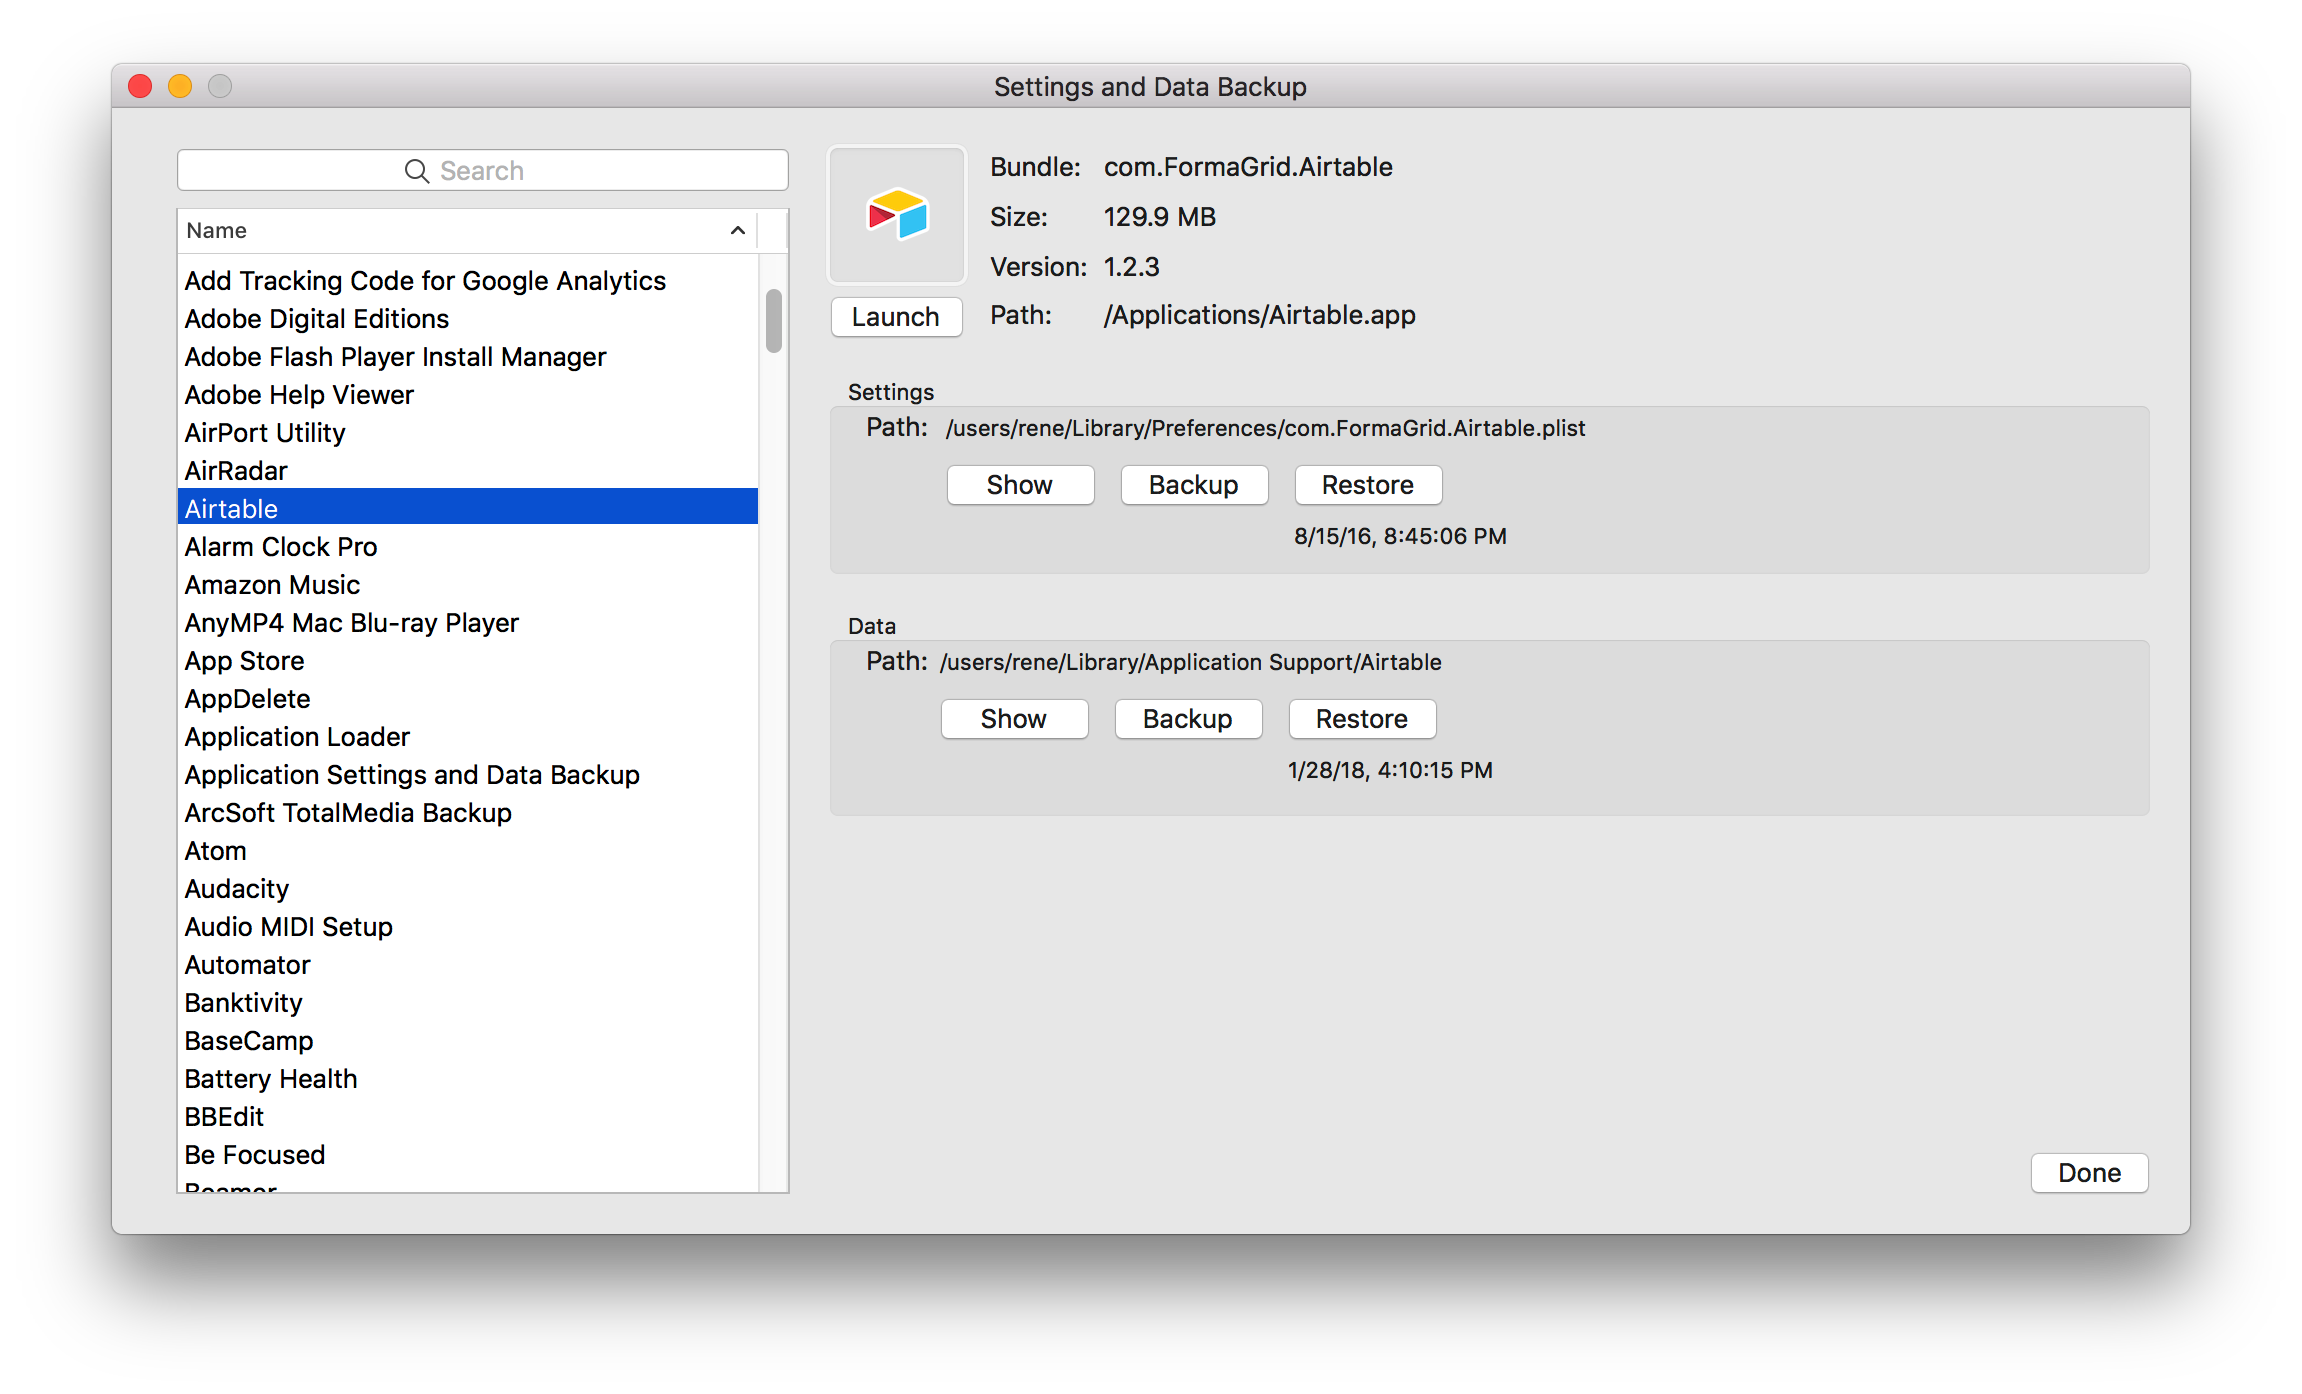Toggle the Name column sort arrow
2302x1394 pixels.
click(738, 231)
